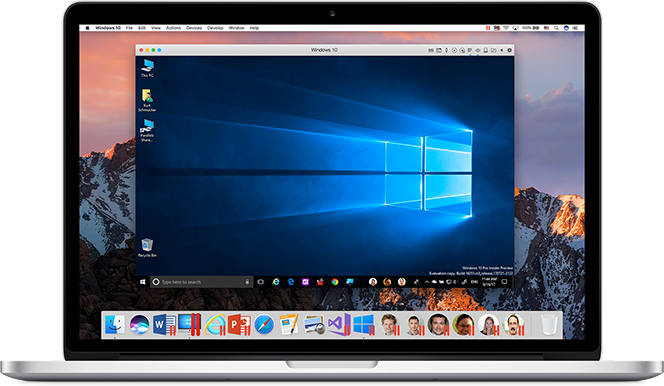
Task: Open Spotlight search in the Mac menu bar
Action: tap(556, 28)
